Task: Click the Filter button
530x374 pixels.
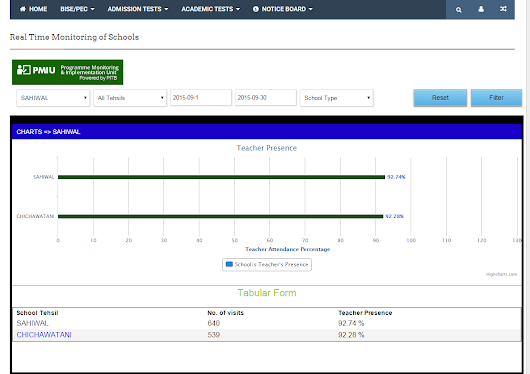Action: point(496,98)
